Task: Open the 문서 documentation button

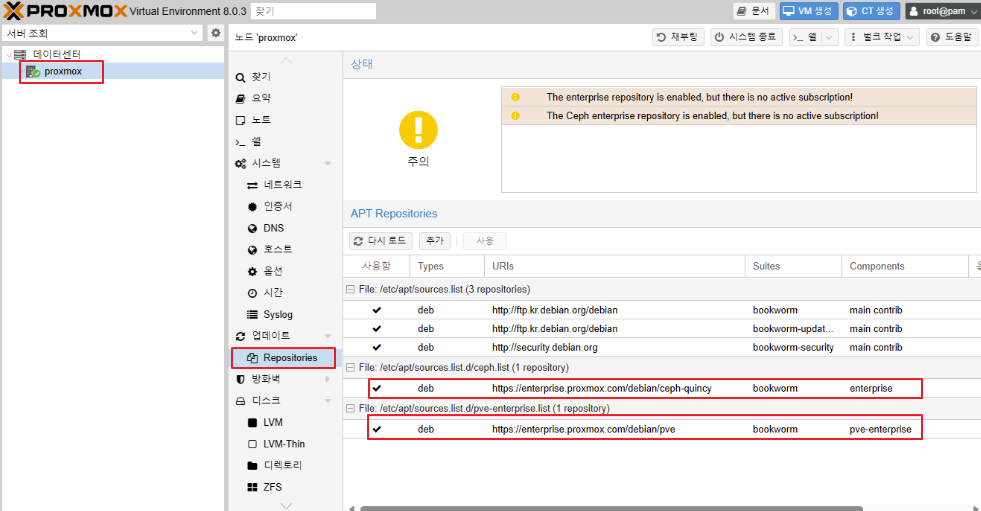Action: [754, 11]
